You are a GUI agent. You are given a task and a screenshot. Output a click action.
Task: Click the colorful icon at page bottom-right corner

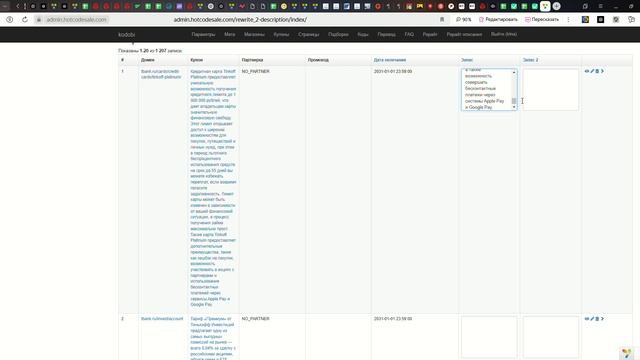[627, 353]
